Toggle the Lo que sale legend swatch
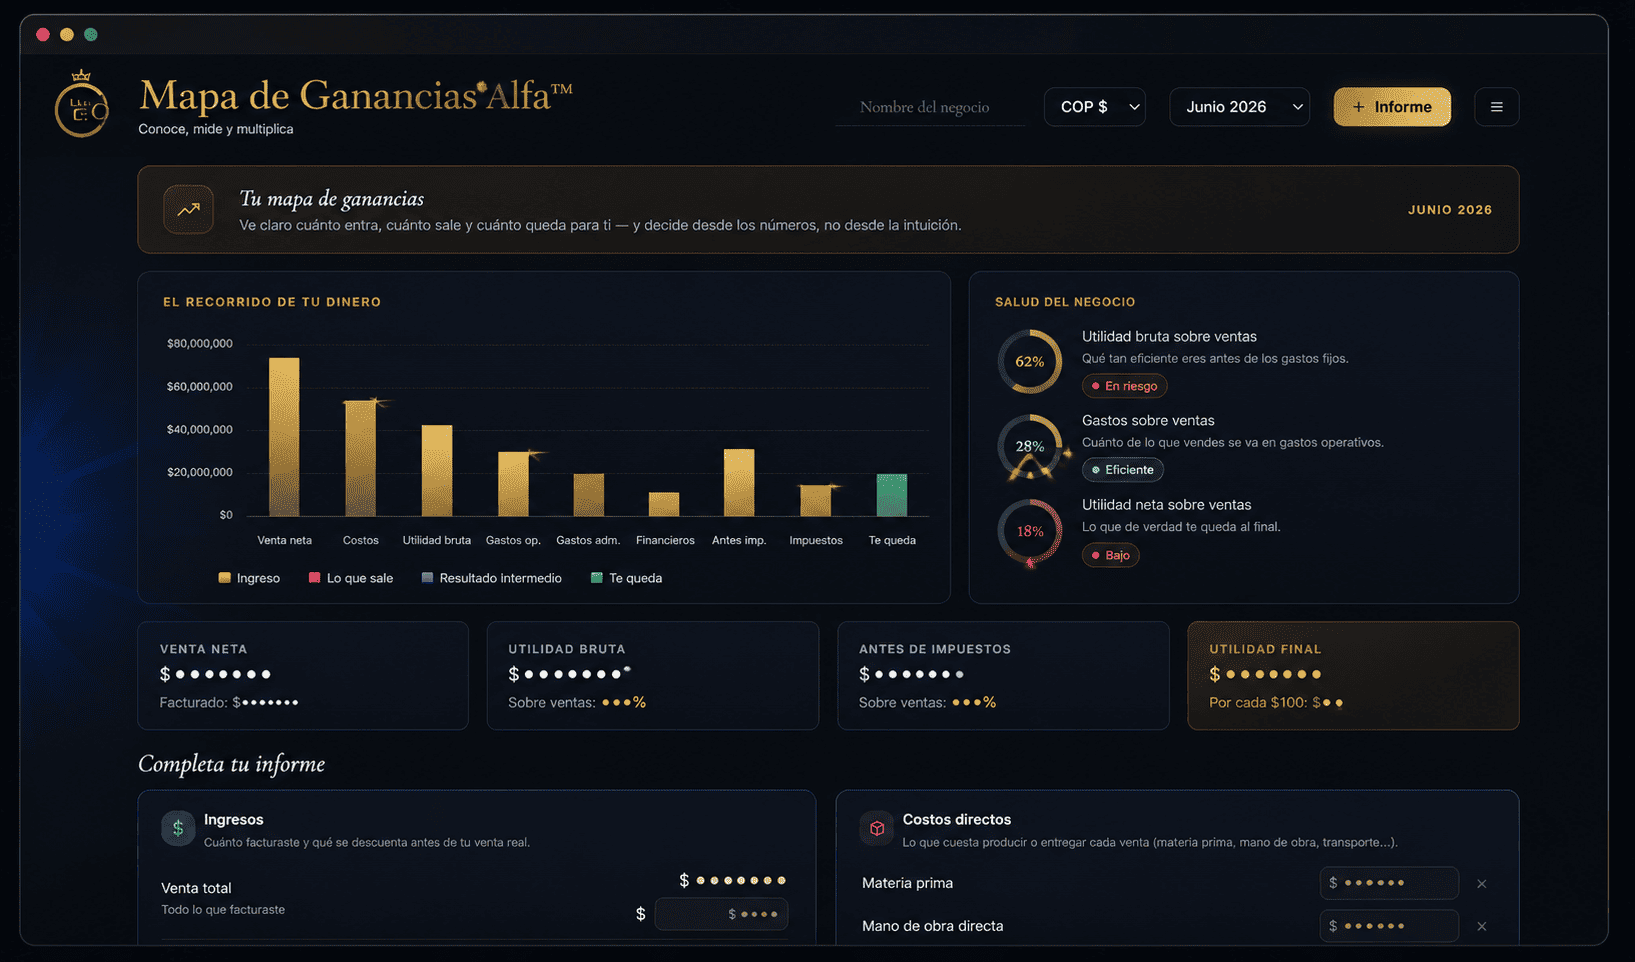This screenshot has width=1635, height=962. tap(315, 578)
